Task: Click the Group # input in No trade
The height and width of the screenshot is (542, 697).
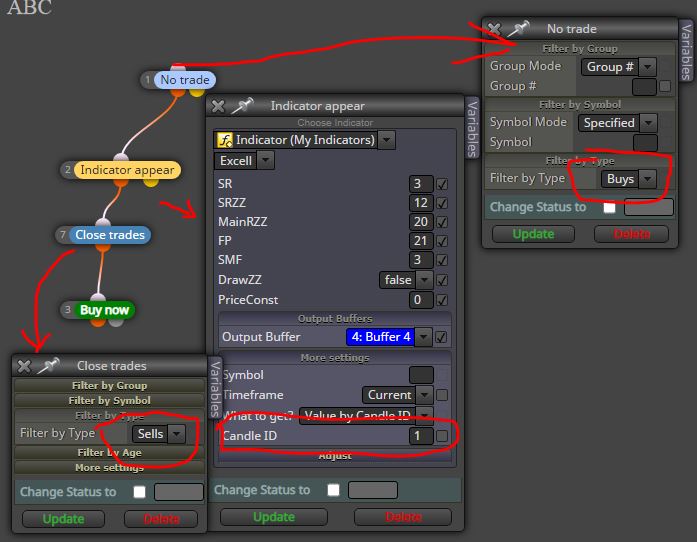Action: [644, 86]
